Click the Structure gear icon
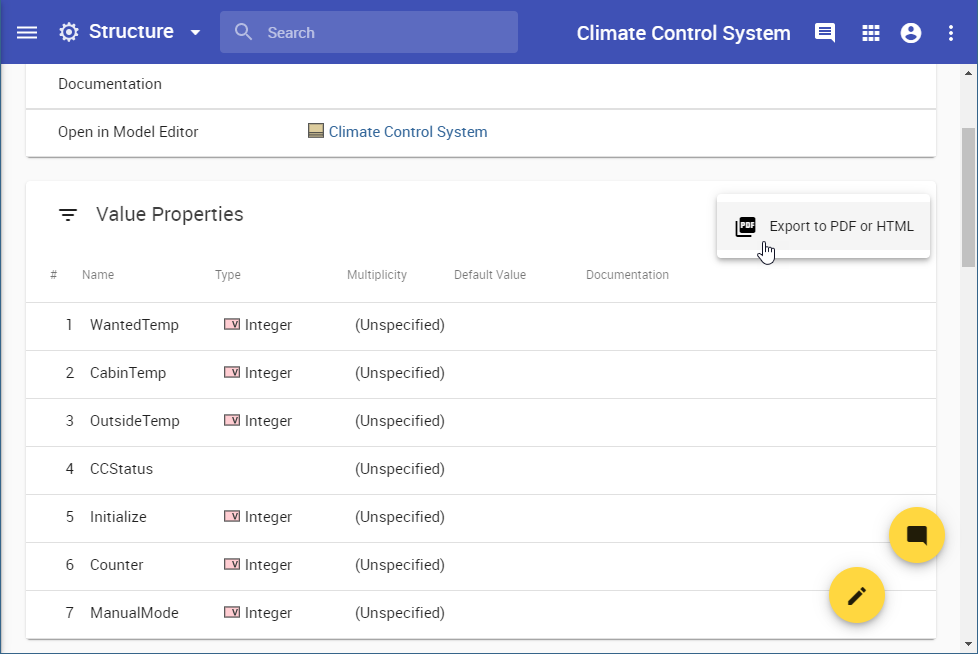The width and height of the screenshot is (978, 654). point(68,32)
